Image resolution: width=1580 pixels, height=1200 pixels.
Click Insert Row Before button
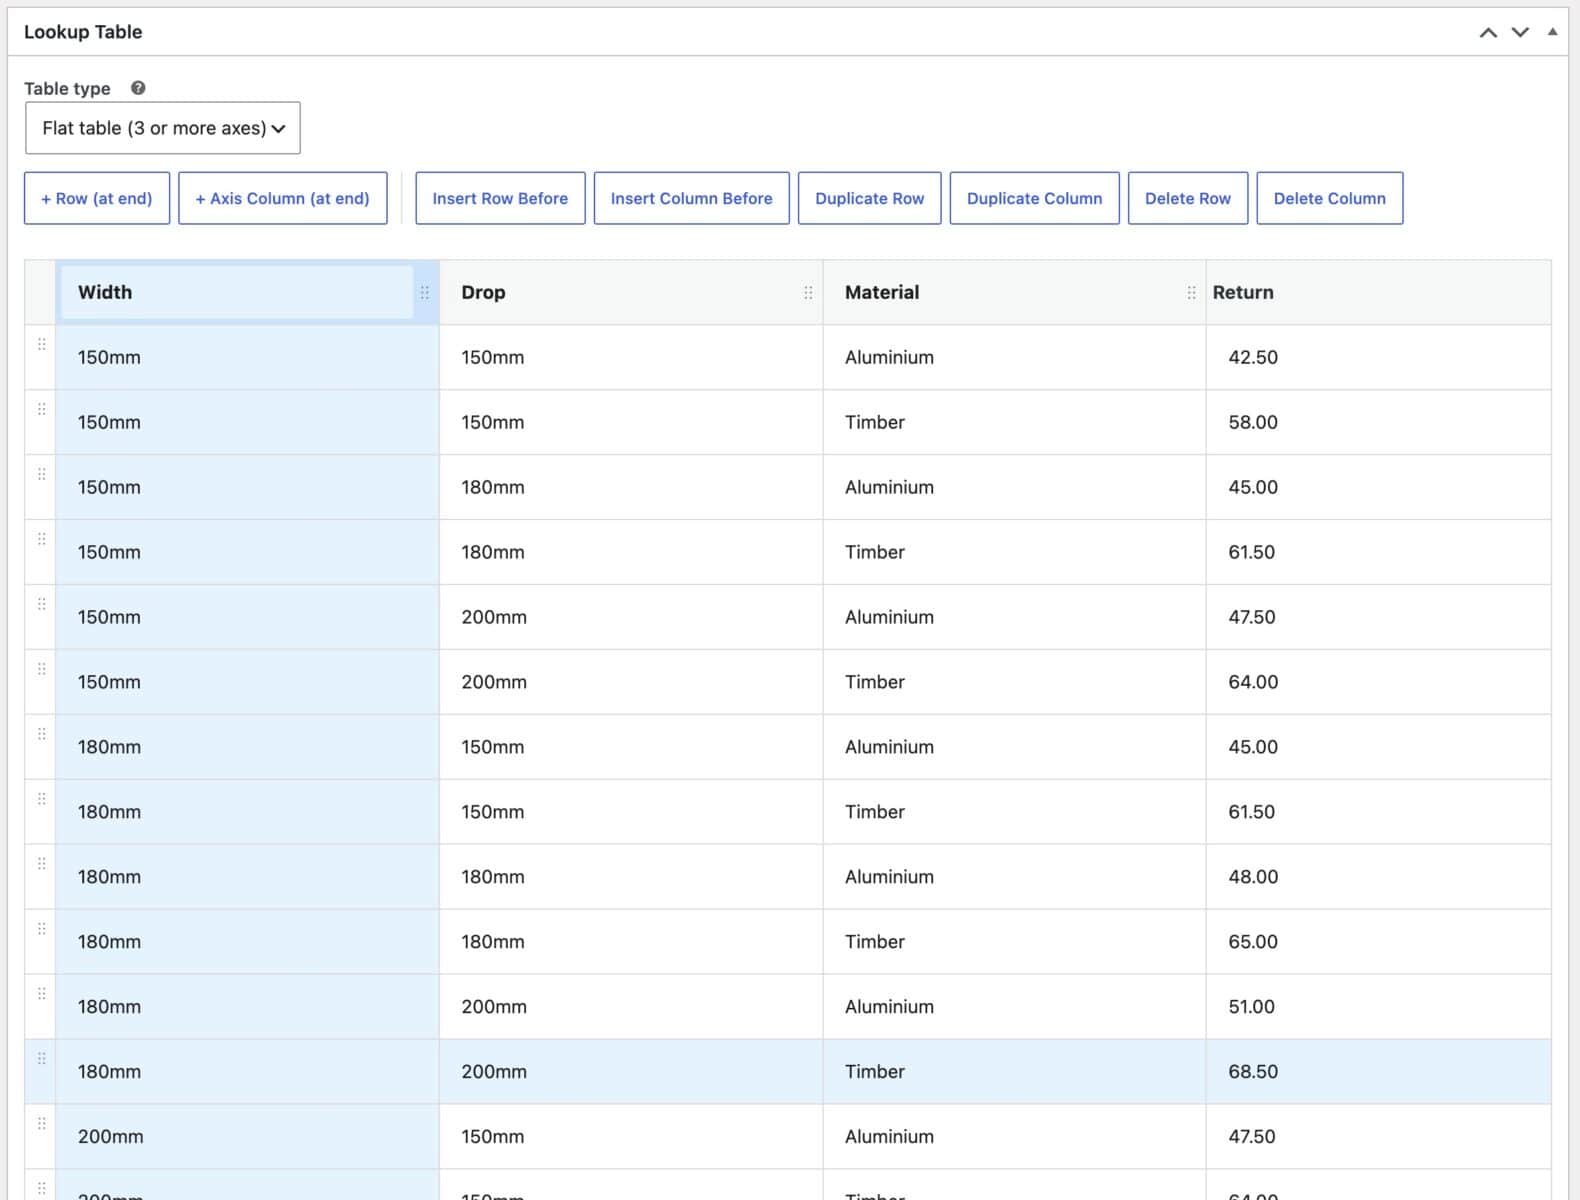500,198
